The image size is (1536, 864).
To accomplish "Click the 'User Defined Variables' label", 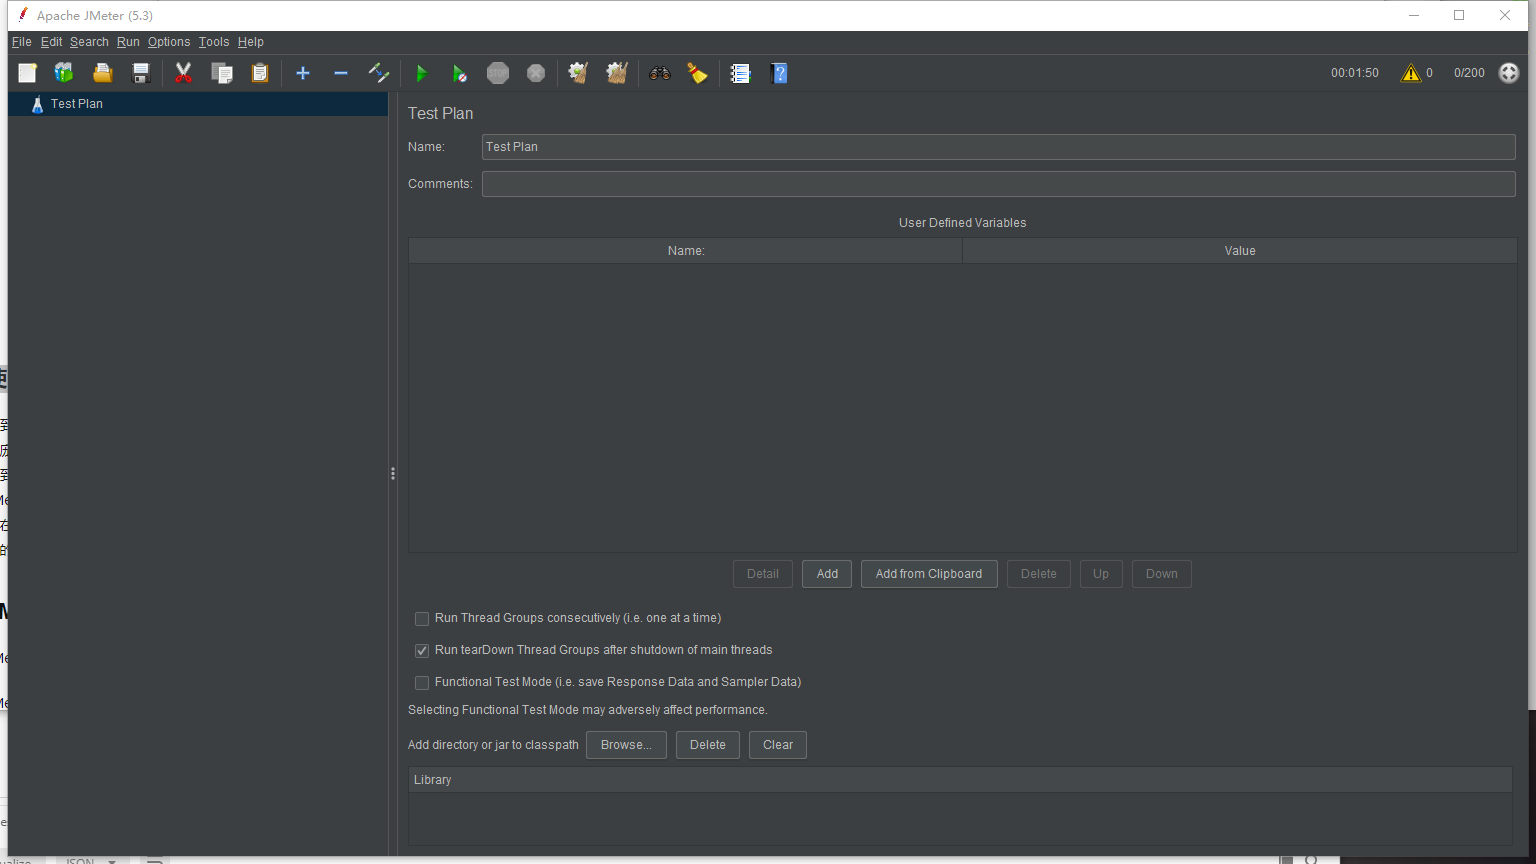I will [963, 223].
